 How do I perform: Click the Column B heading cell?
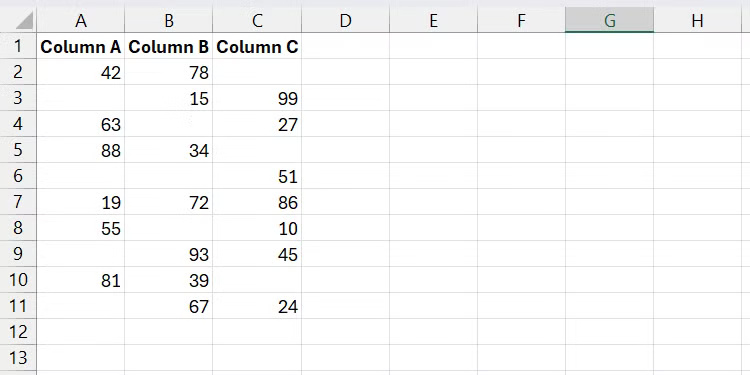coord(169,46)
